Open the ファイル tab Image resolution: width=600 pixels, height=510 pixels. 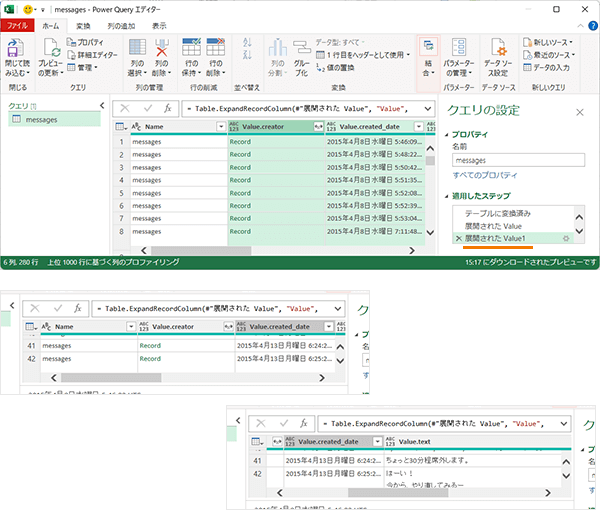(x=18, y=26)
